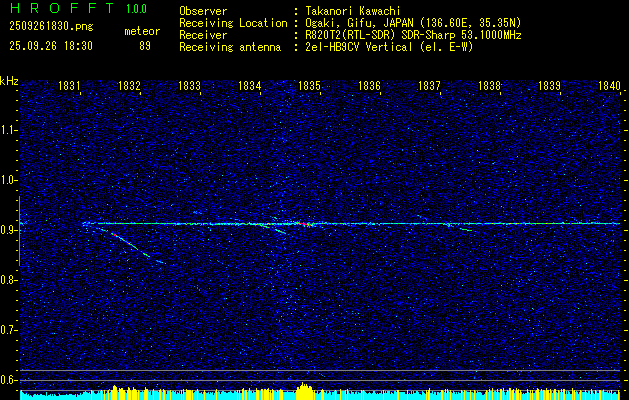Click the short slanted echo before 1838
This screenshot has width=629, height=400.
465,229
